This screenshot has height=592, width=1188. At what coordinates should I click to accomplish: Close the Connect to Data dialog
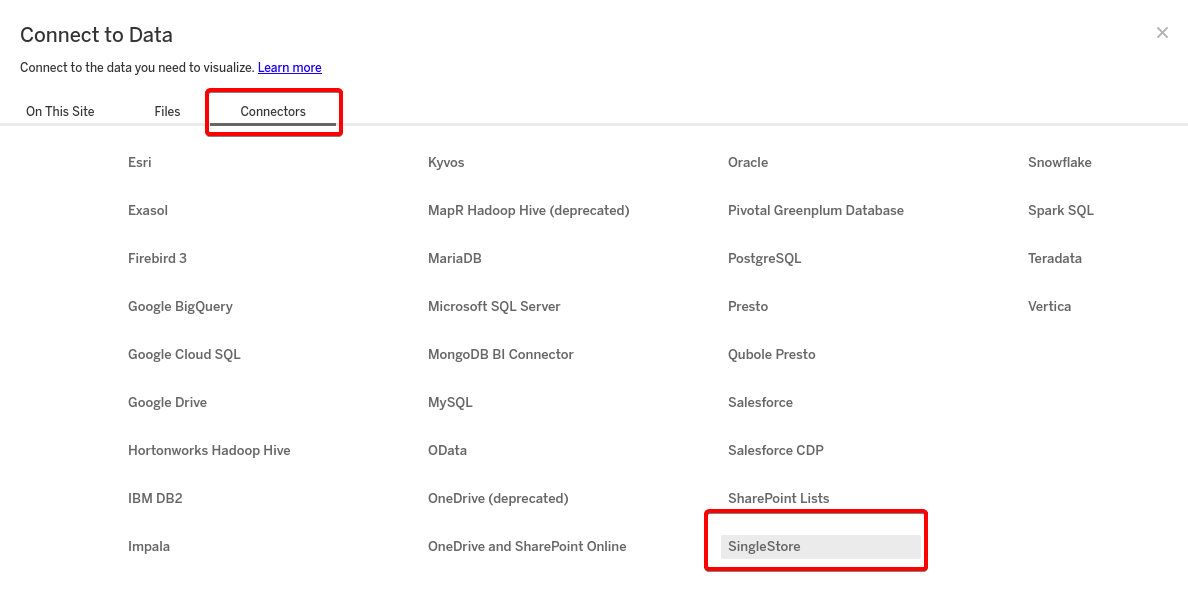[x=1162, y=32]
